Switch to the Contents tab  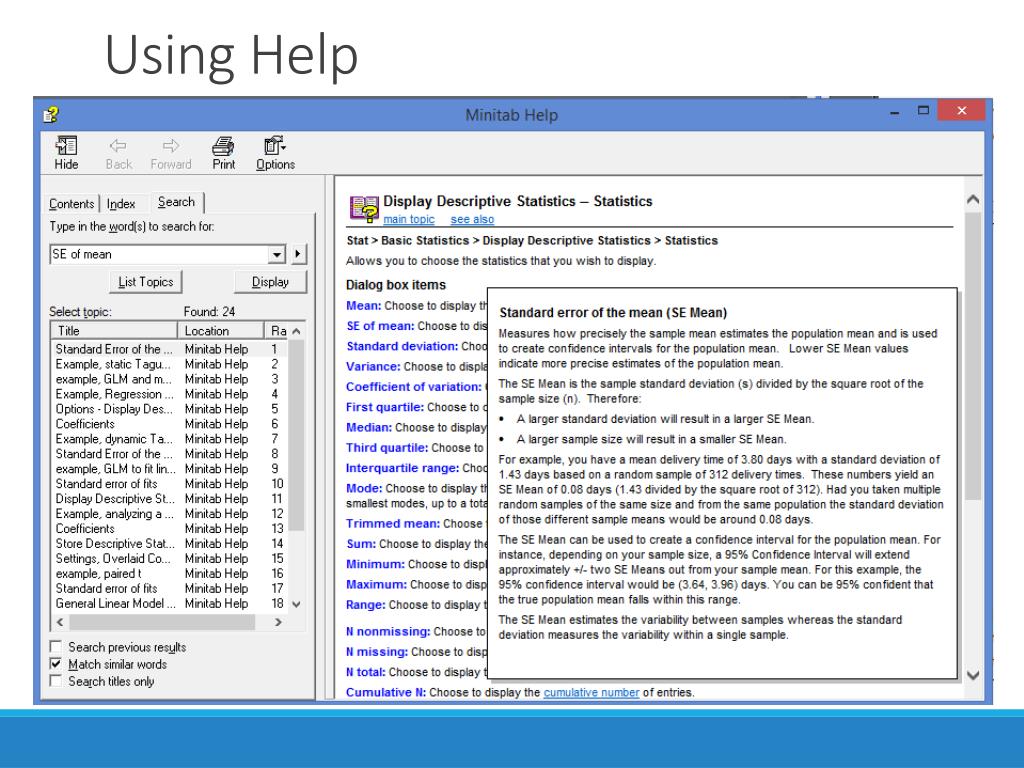coord(71,204)
